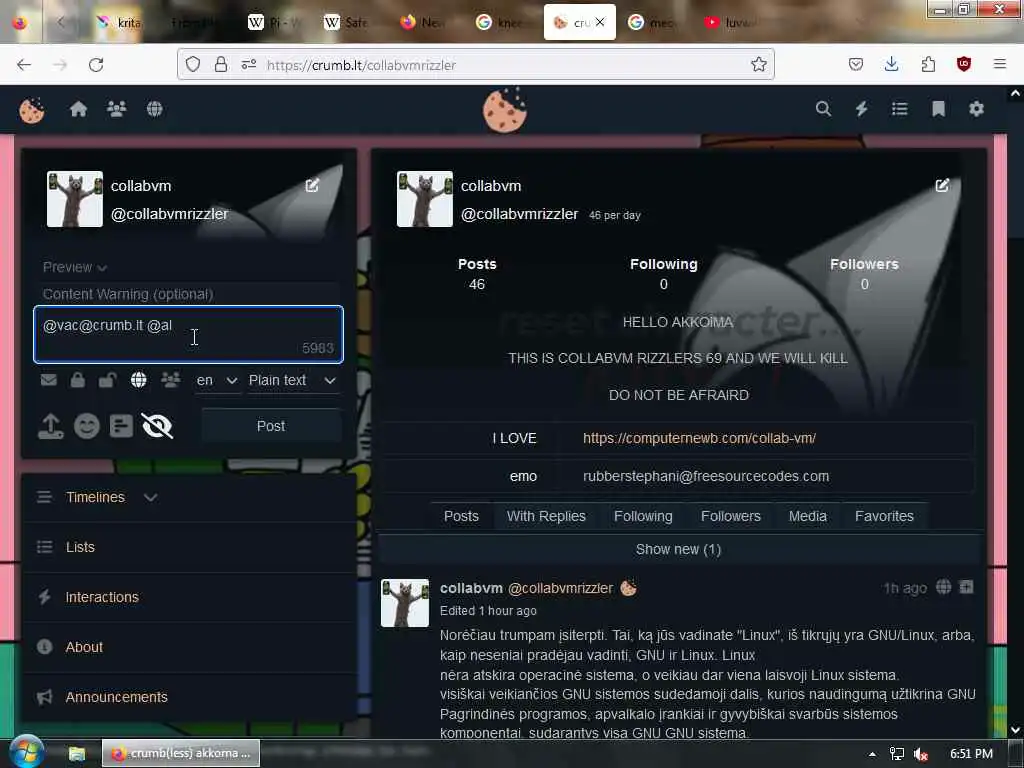Go to the home timeline icon
The height and width of the screenshot is (768, 1024).
[78, 109]
